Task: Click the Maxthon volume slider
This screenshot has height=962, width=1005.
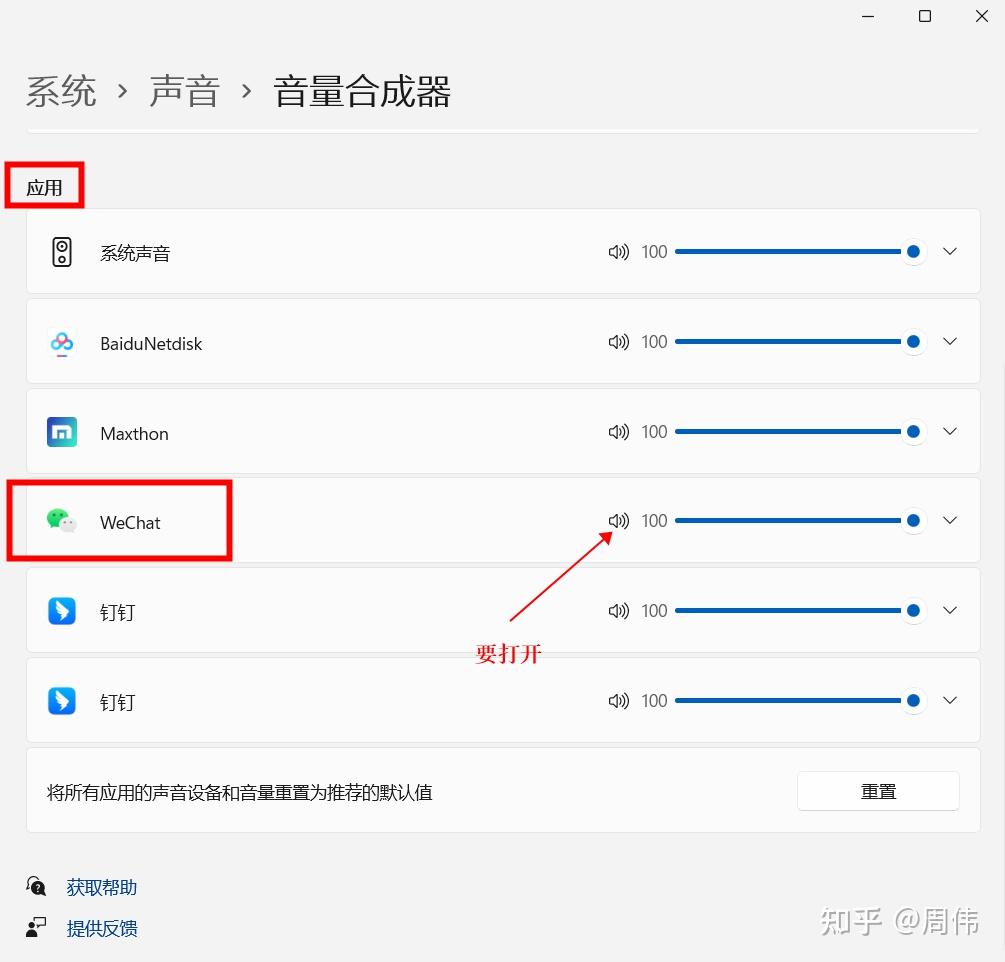Action: (799, 431)
